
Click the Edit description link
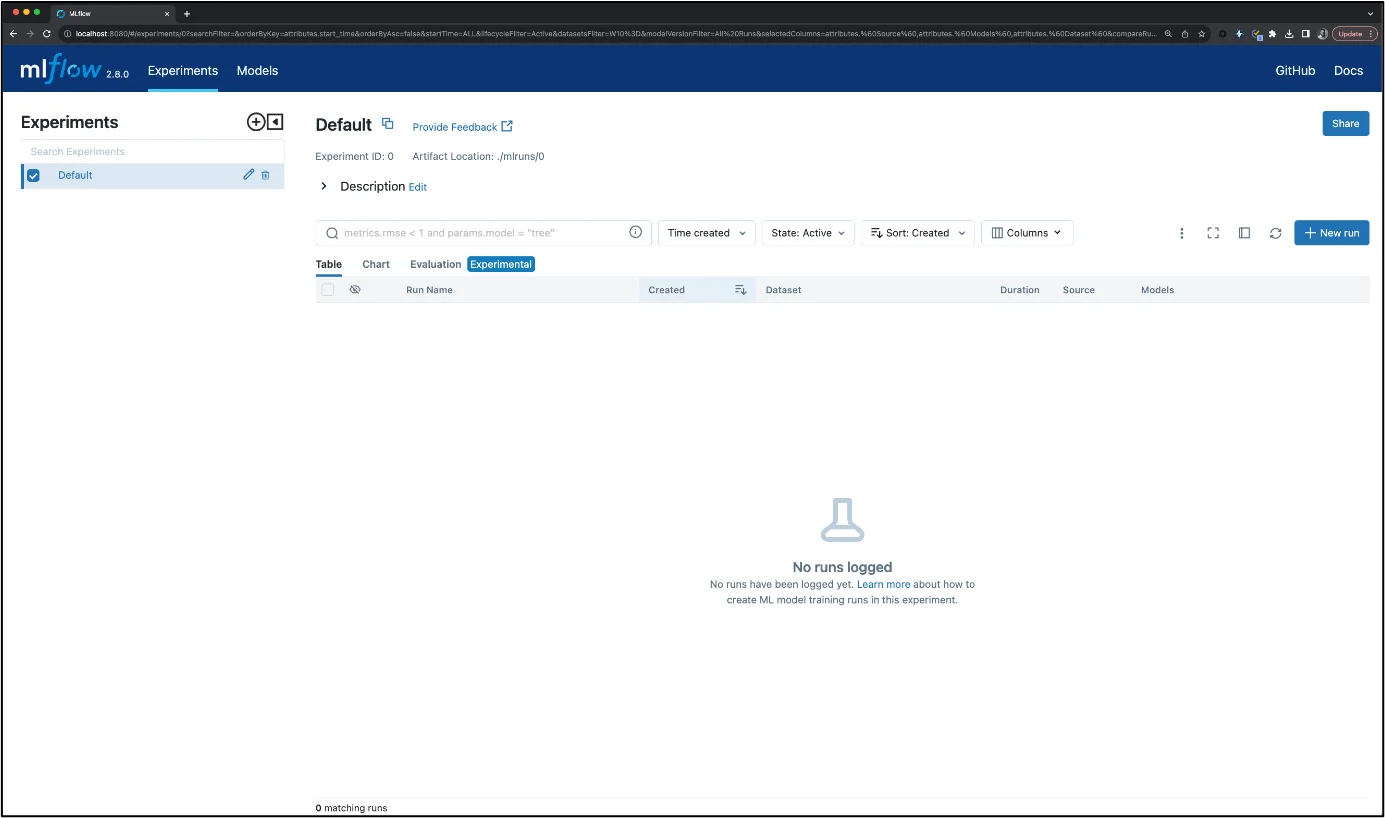click(x=418, y=187)
